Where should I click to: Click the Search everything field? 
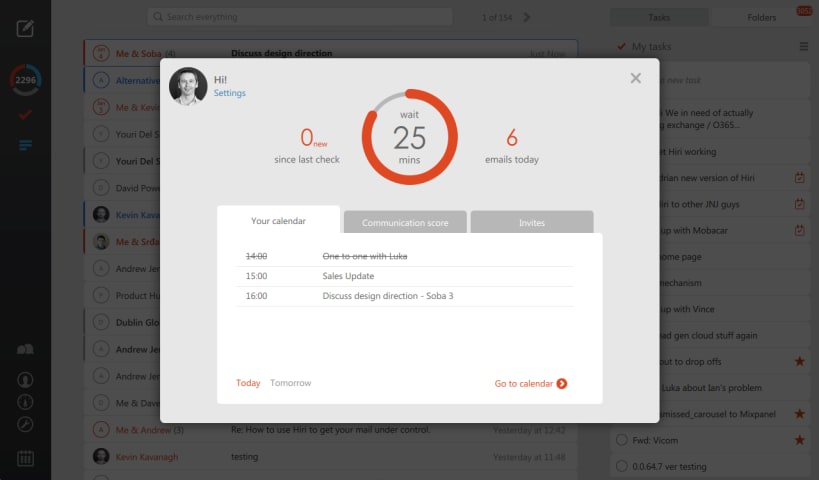300,17
